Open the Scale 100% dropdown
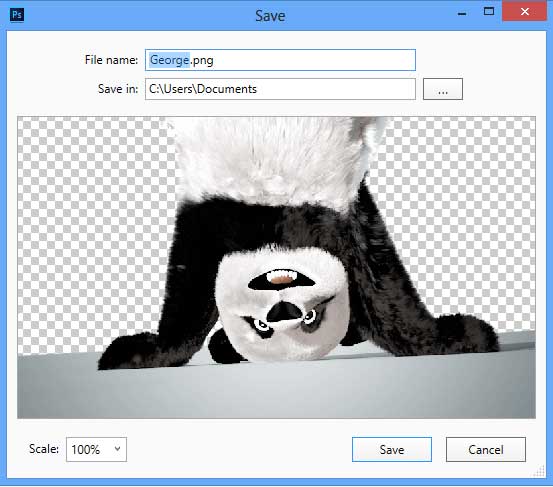553x487 pixels. pos(96,449)
